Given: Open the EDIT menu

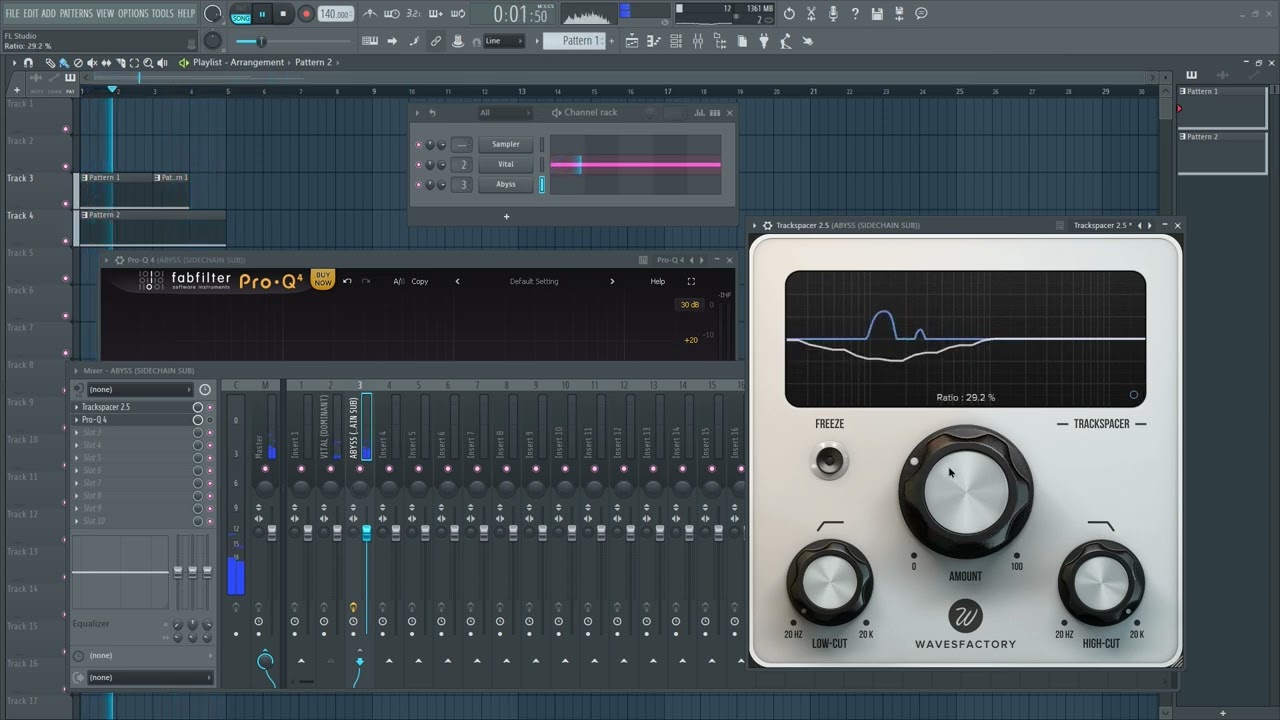Looking at the screenshot, I should pyautogui.click(x=31, y=13).
